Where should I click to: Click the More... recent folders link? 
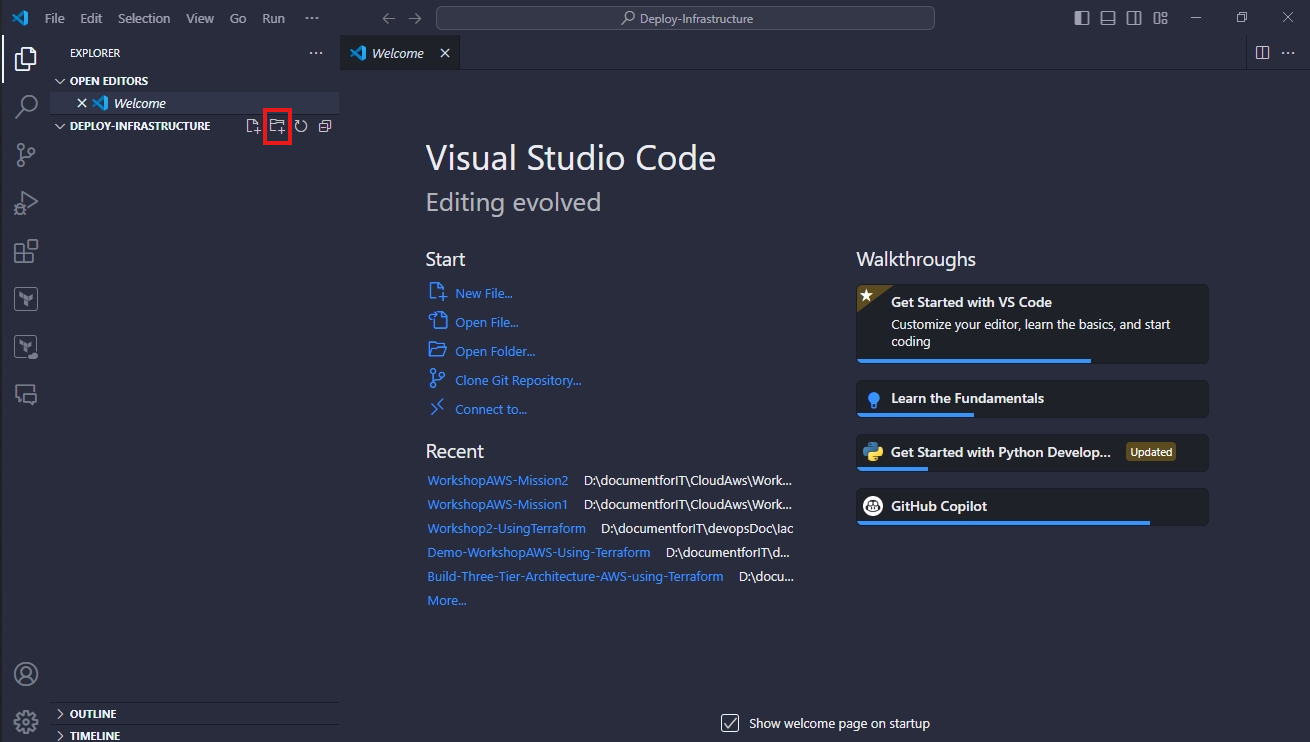pos(447,600)
